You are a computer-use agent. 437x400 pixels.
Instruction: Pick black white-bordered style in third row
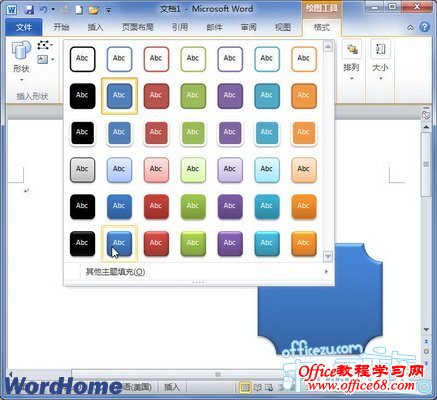tap(82, 133)
